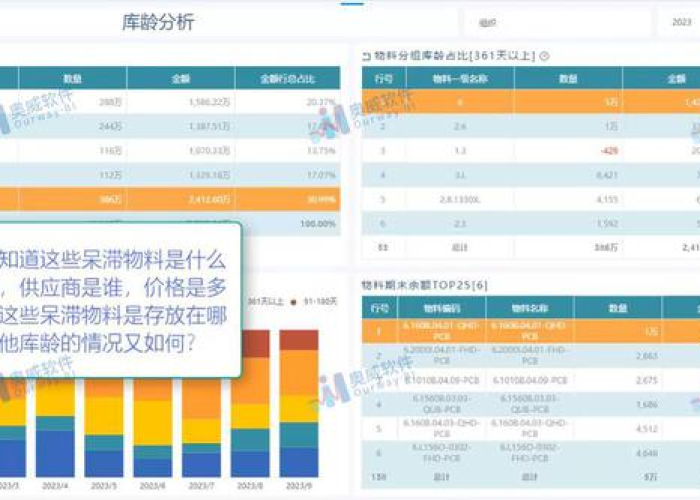The image size is (700, 500).
Task: Sort by 金额行总占比 column header
Action: point(288,79)
